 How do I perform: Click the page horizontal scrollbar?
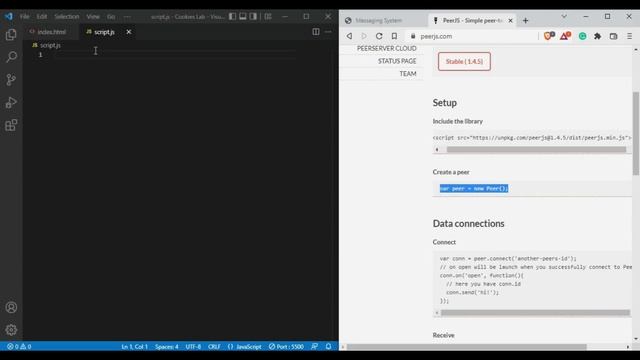pyautogui.click(x=467, y=347)
